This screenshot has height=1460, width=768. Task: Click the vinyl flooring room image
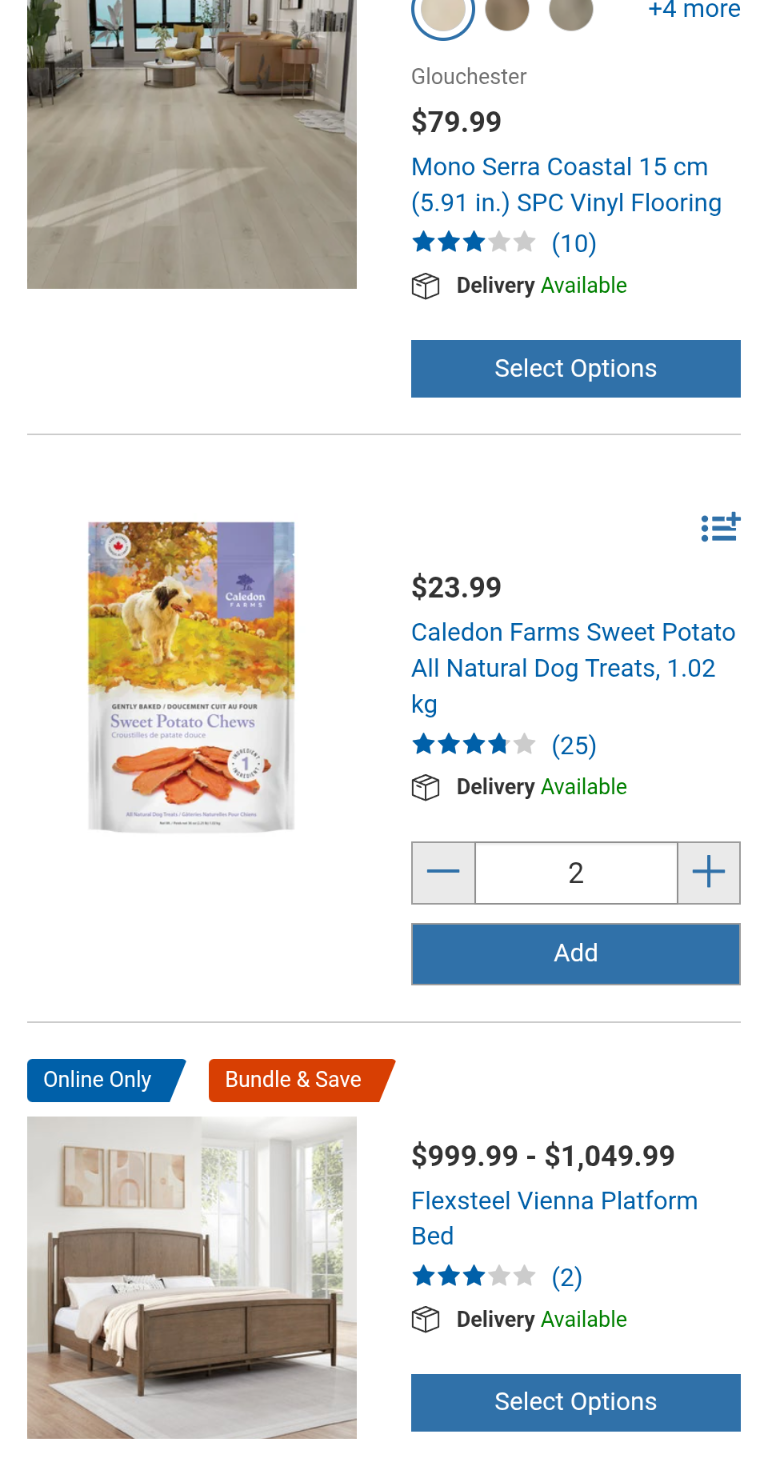click(x=191, y=144)
